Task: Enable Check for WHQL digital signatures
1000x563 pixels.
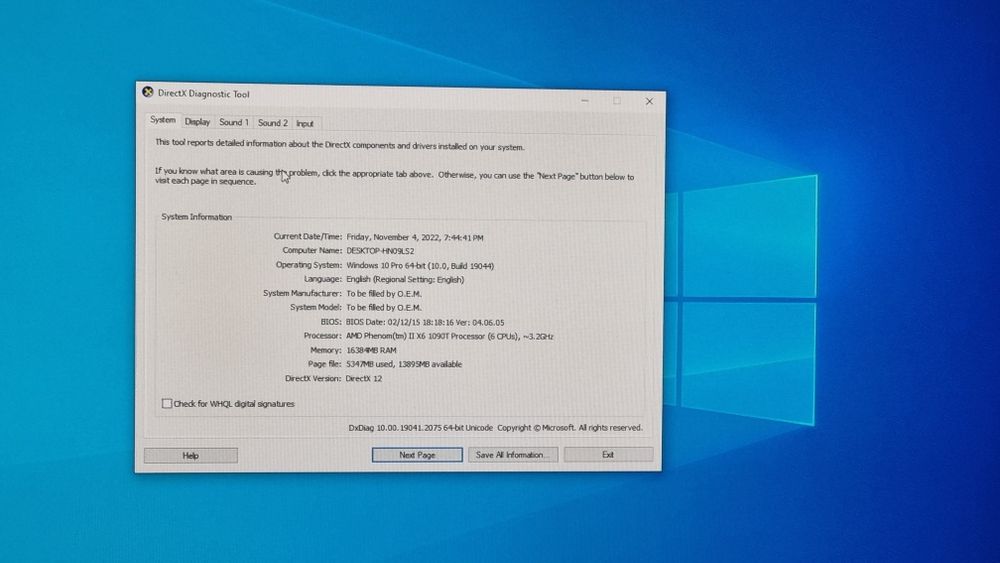Action: [167, 404]
